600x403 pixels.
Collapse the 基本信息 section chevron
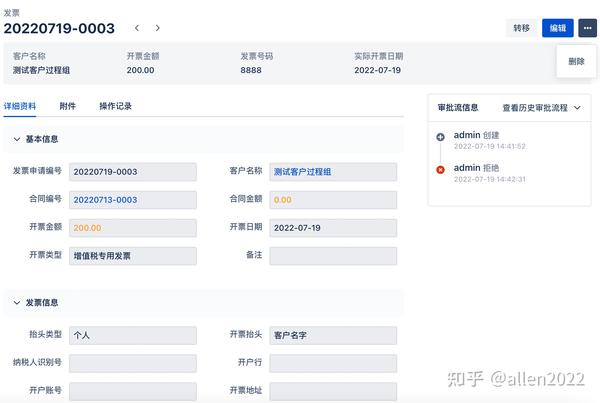click(x=16, y=139)
